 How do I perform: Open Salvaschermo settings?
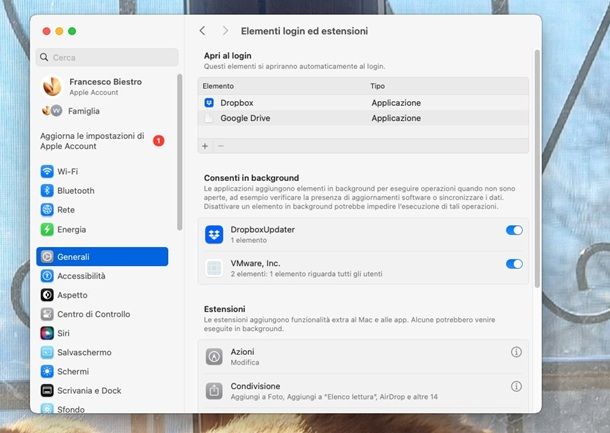click(x=84, y=352)
